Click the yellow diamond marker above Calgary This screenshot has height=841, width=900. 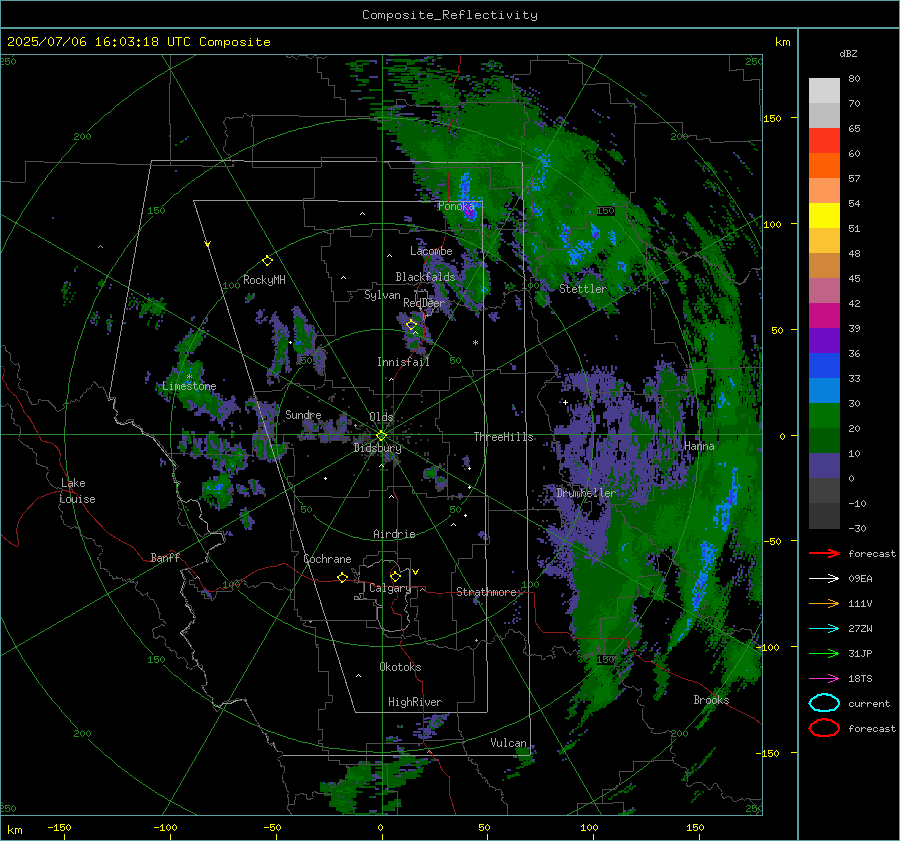click(x=395, y=576)
